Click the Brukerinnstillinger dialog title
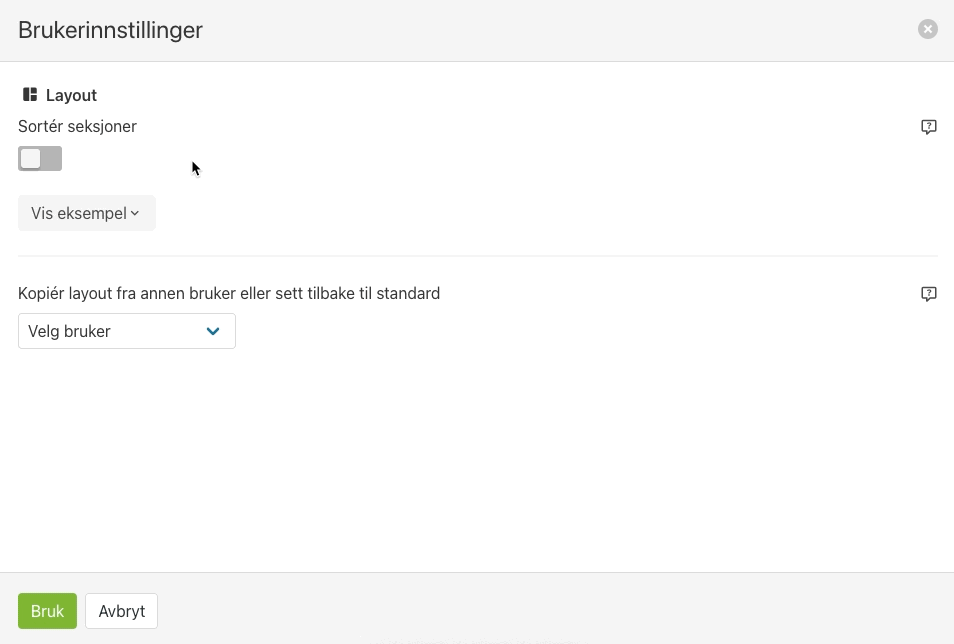This screenshot has height=644, width=954. pos(110,30)
